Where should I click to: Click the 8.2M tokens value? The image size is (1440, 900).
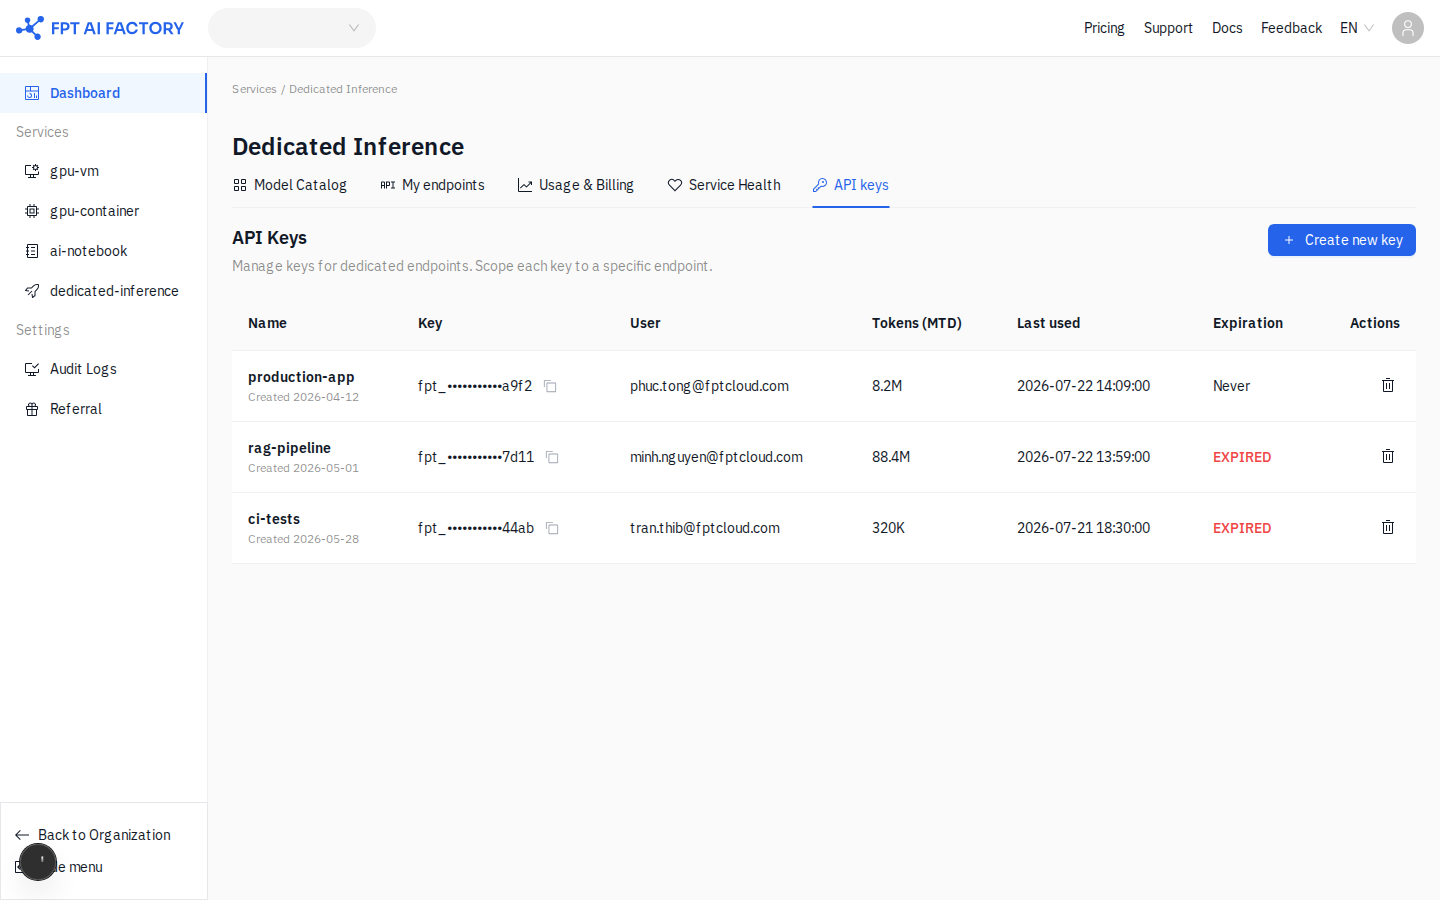pyautogui.click(x=887, y=386)
